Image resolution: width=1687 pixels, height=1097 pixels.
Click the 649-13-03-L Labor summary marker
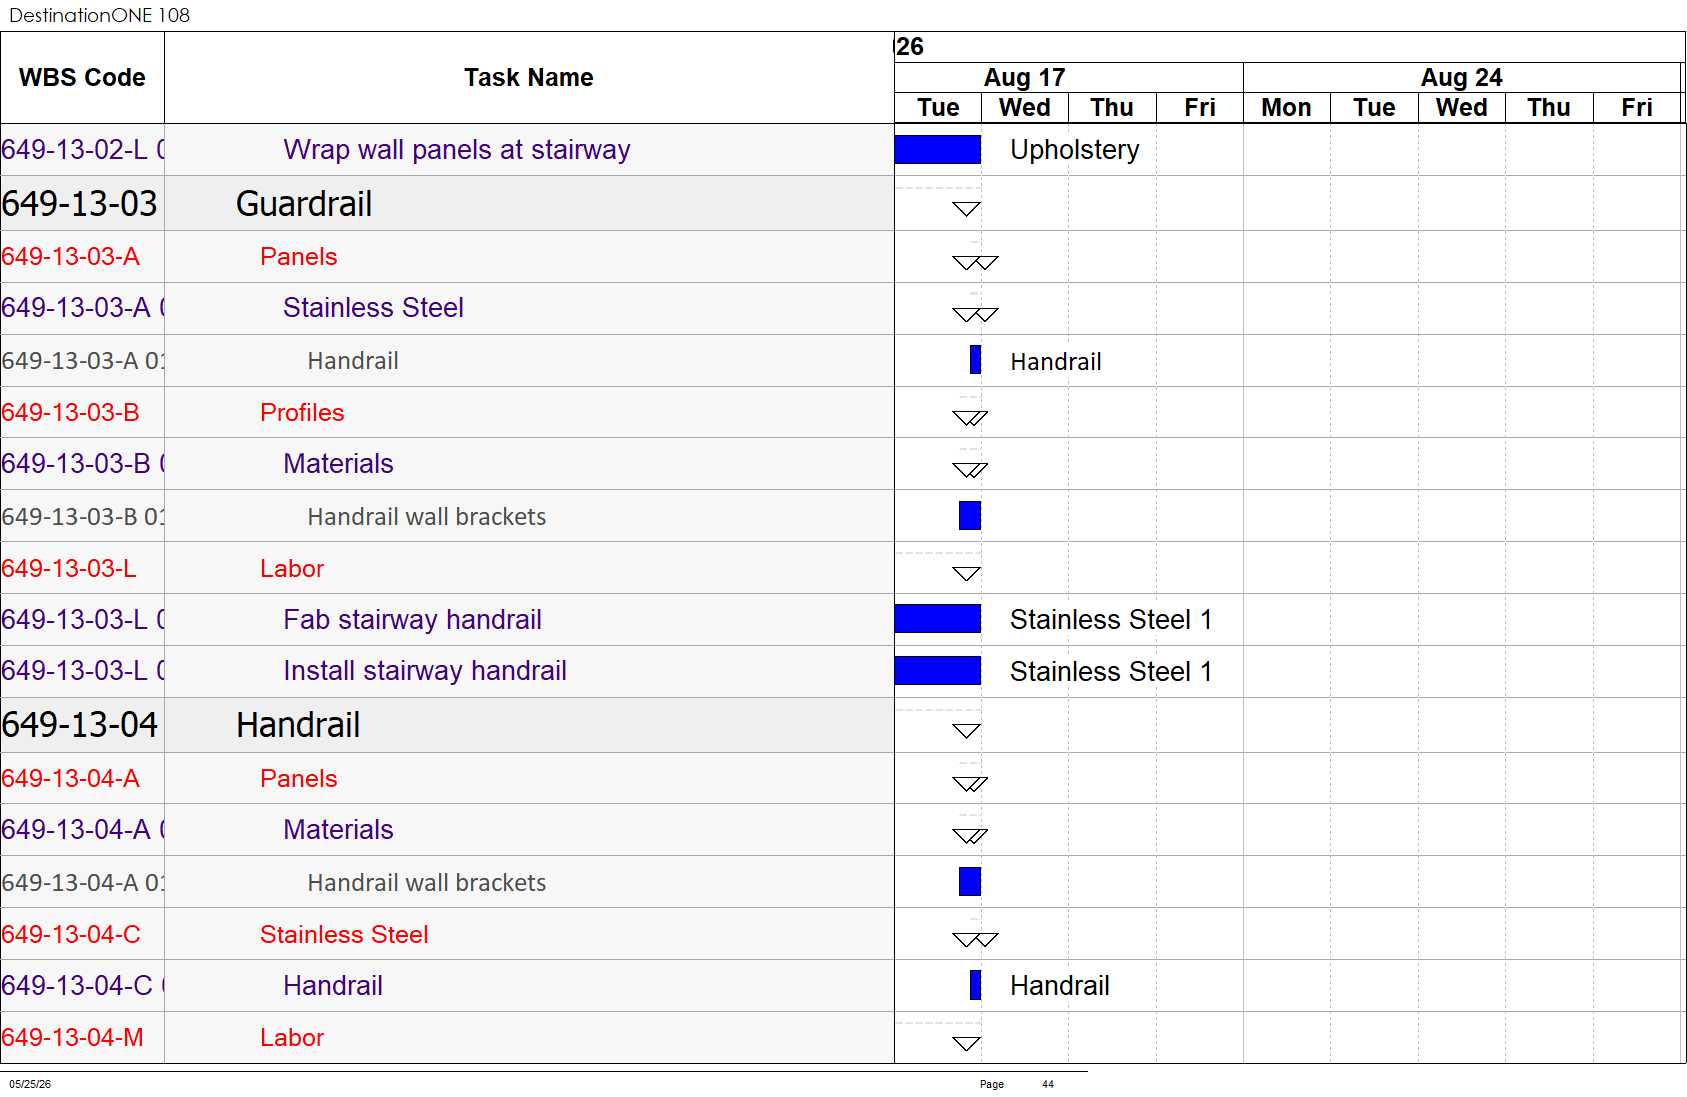(966, 574)
